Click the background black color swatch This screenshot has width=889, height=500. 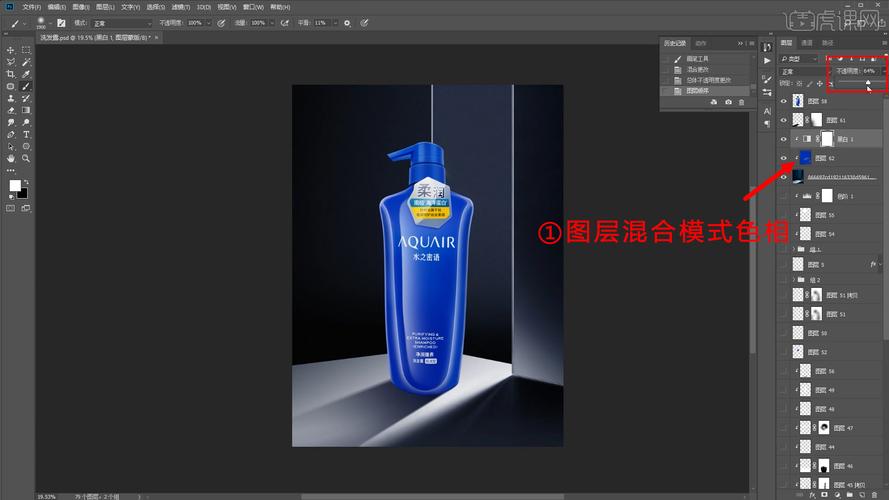(x=23, y=194)
